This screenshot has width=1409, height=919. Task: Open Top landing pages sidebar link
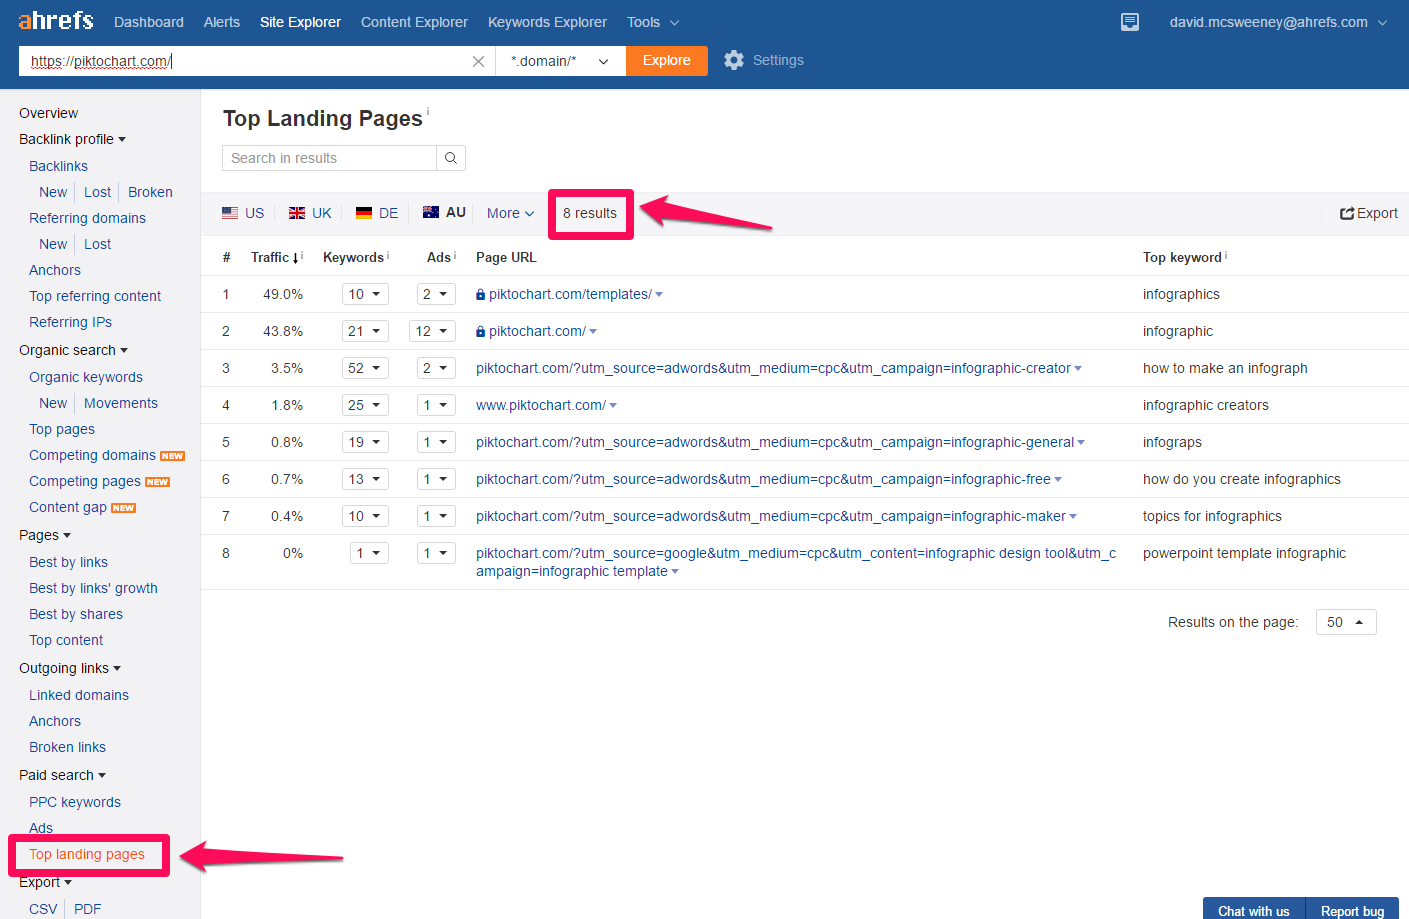pyautogui.click(x=87, y=854)
